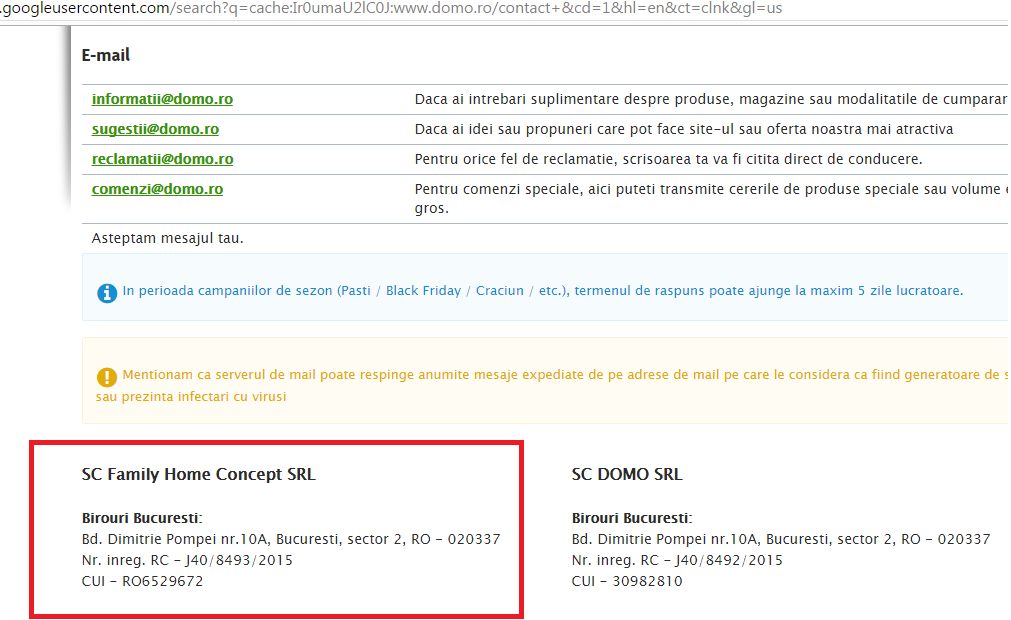Viewport: 1011px width, 620px height.
Task: Click the Bd. Dimitrie Pompei address line
Action: tap(290, 539)
